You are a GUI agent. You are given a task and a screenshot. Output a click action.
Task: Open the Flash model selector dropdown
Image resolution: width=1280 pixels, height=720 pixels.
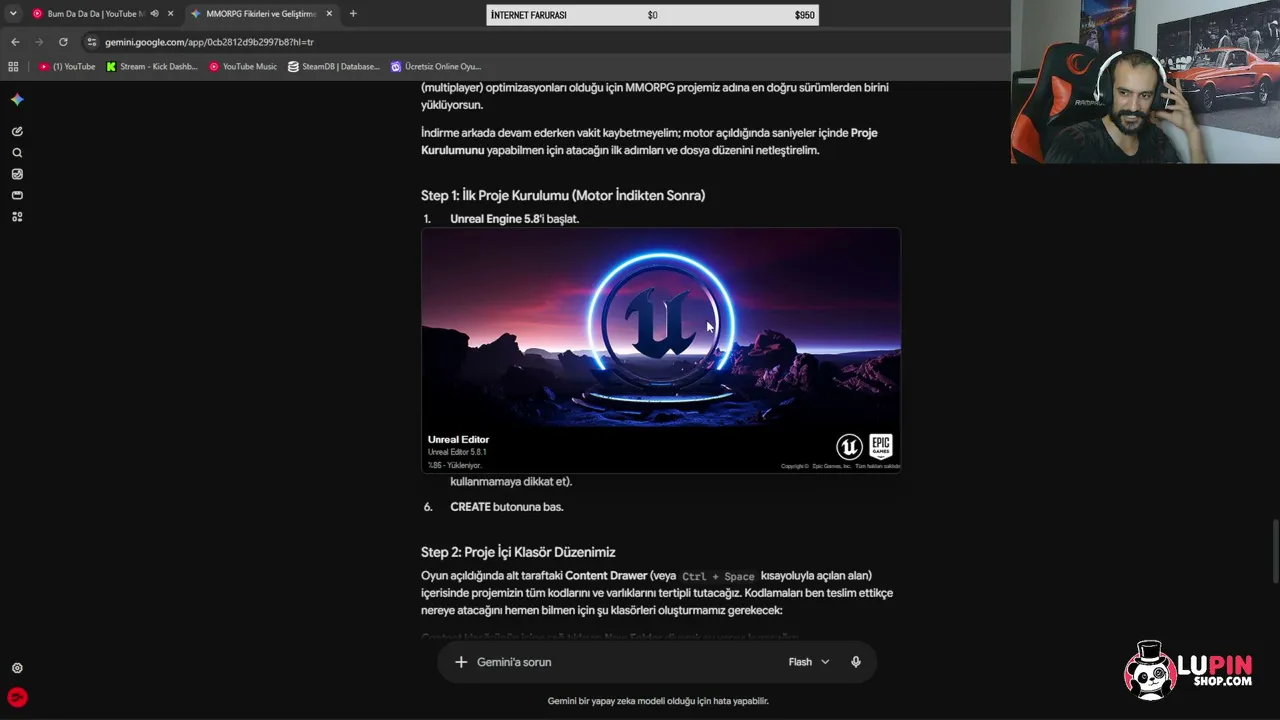pos(809,662)
